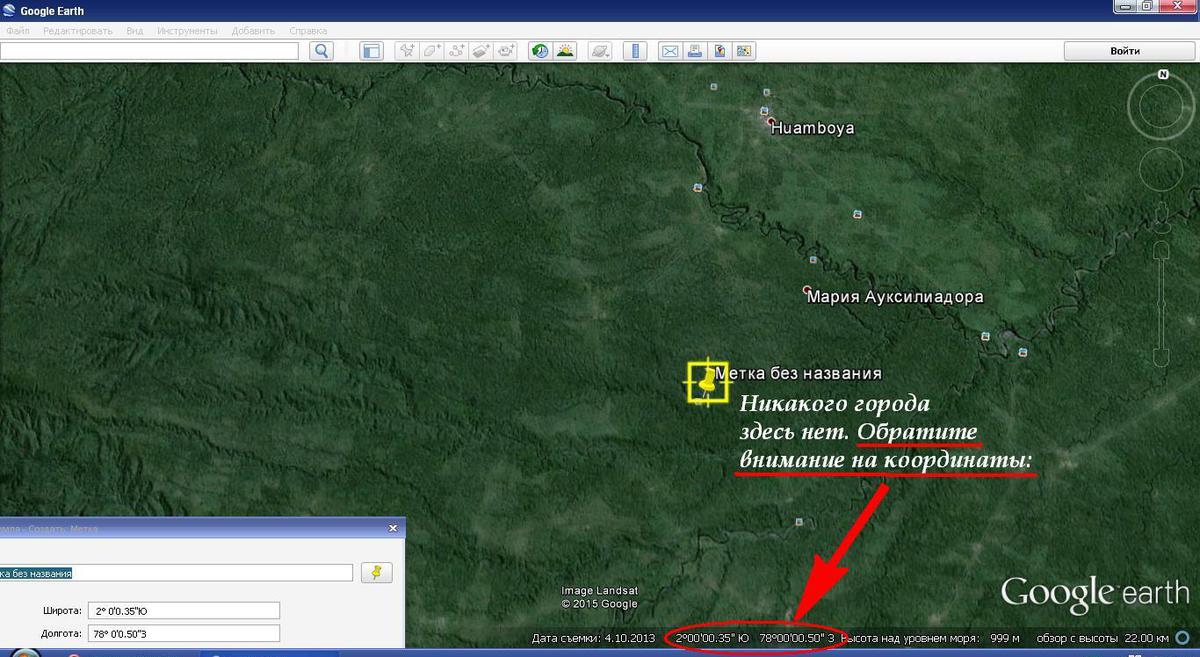Click the Windows Start orb
This screenshot has height=657, width=1200.
pyautogui.click(x=25, y=652)
